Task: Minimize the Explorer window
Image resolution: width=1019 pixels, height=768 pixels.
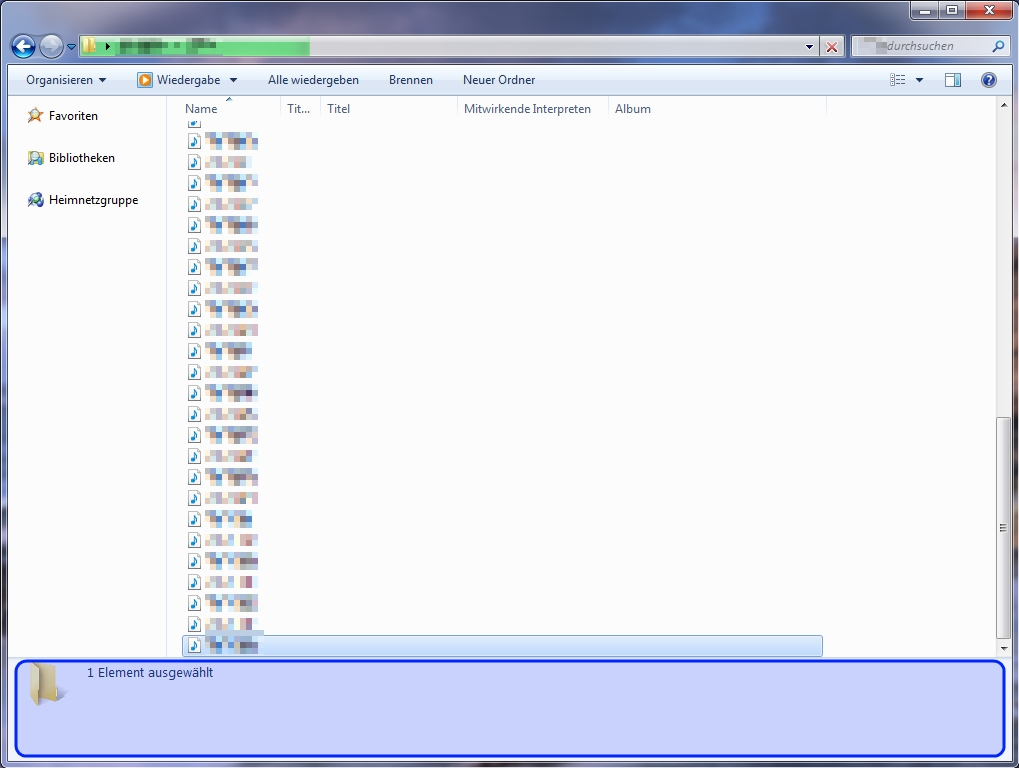Action: coord(924,10)
